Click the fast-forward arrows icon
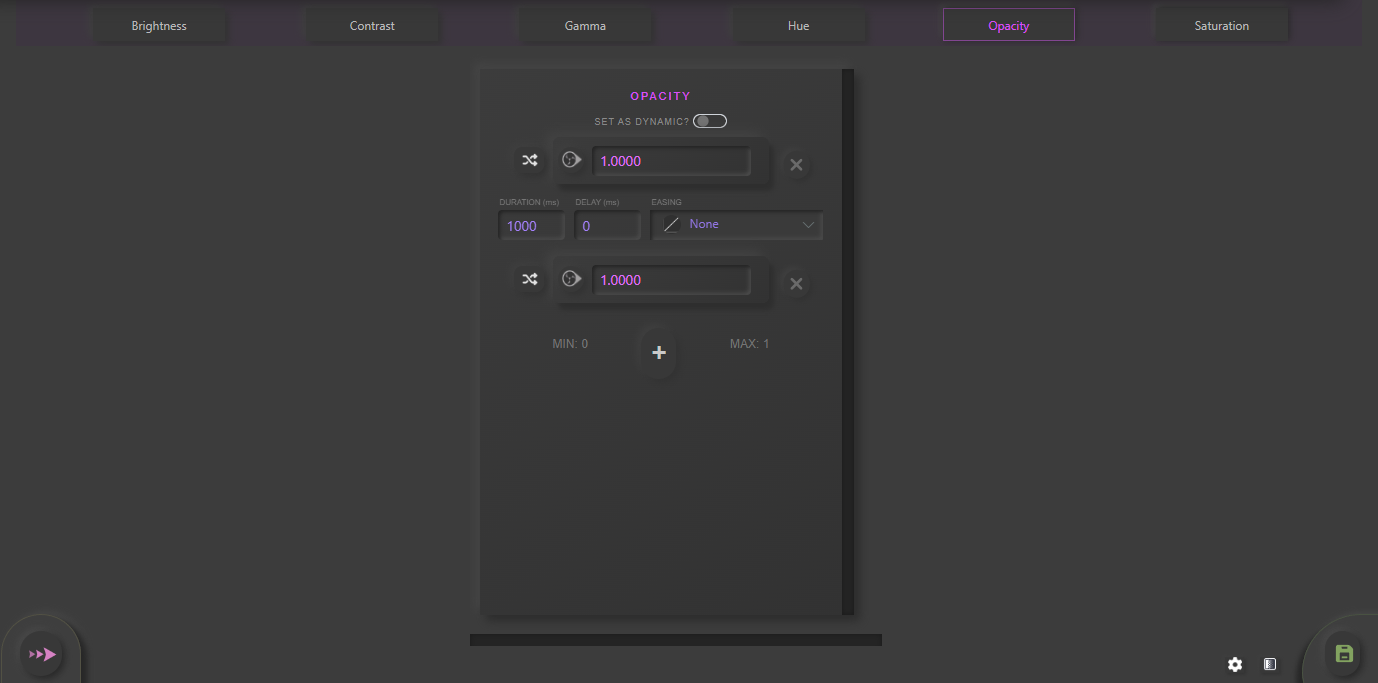The image size is (1378, 683). click(42, 654)
